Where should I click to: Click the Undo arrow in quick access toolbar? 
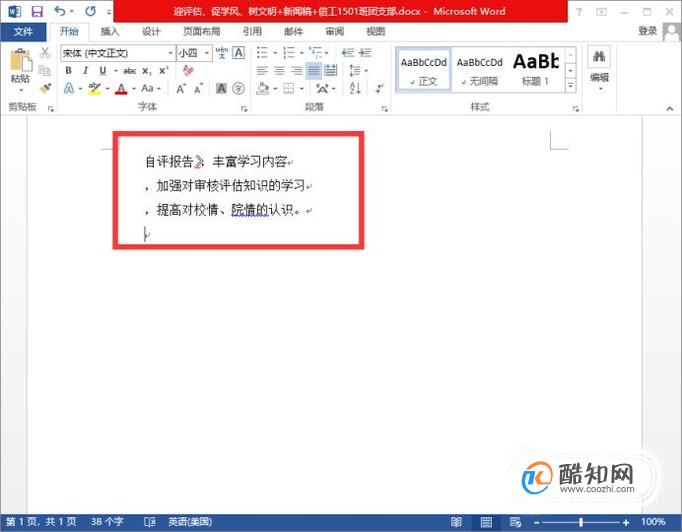60,11
